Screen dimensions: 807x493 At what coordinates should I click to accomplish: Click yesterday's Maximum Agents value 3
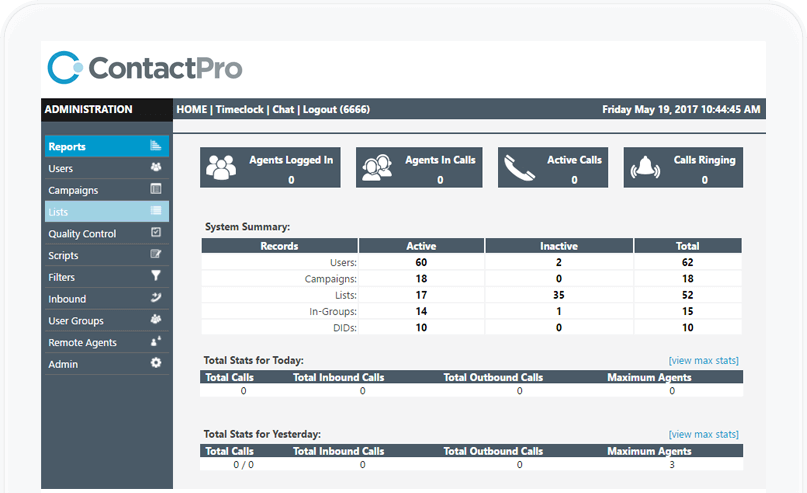(672, 465)
